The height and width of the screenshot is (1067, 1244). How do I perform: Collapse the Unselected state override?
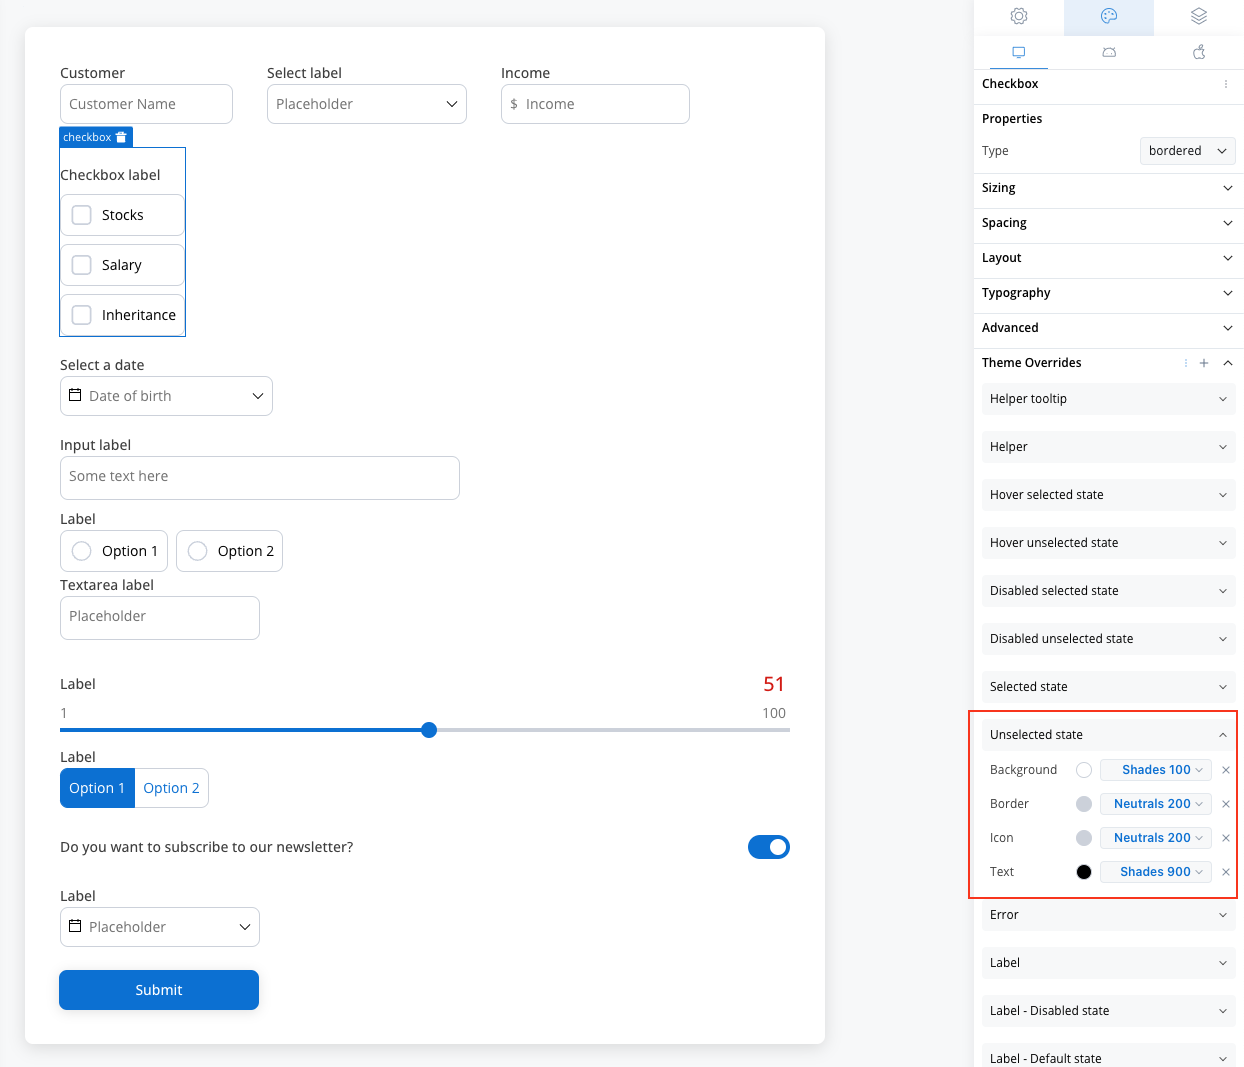[x=1109, y=735]
